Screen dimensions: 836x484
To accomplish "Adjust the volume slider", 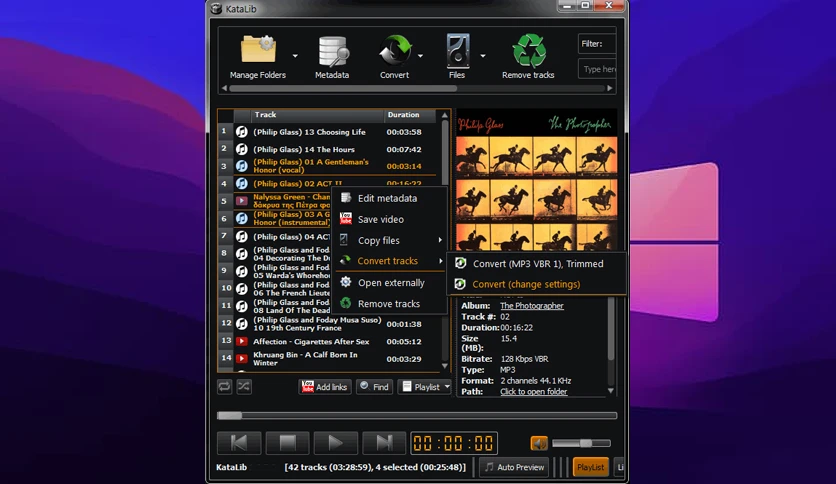I will (581, 443).
